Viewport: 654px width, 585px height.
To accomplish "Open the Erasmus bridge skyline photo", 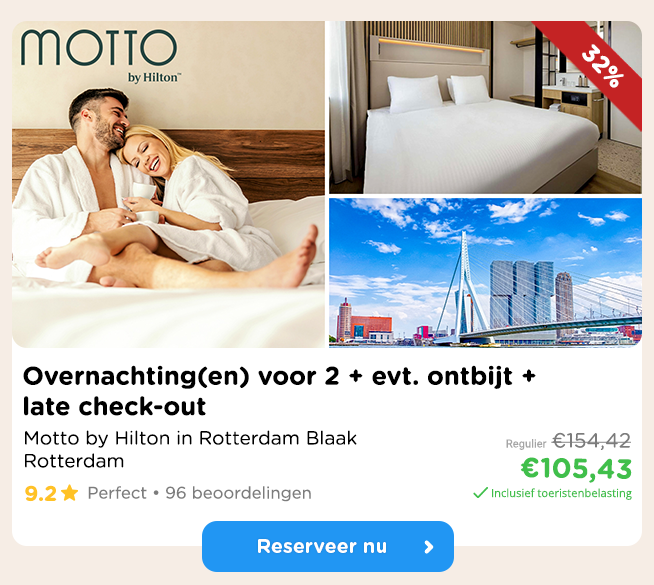I will [485, 273].
